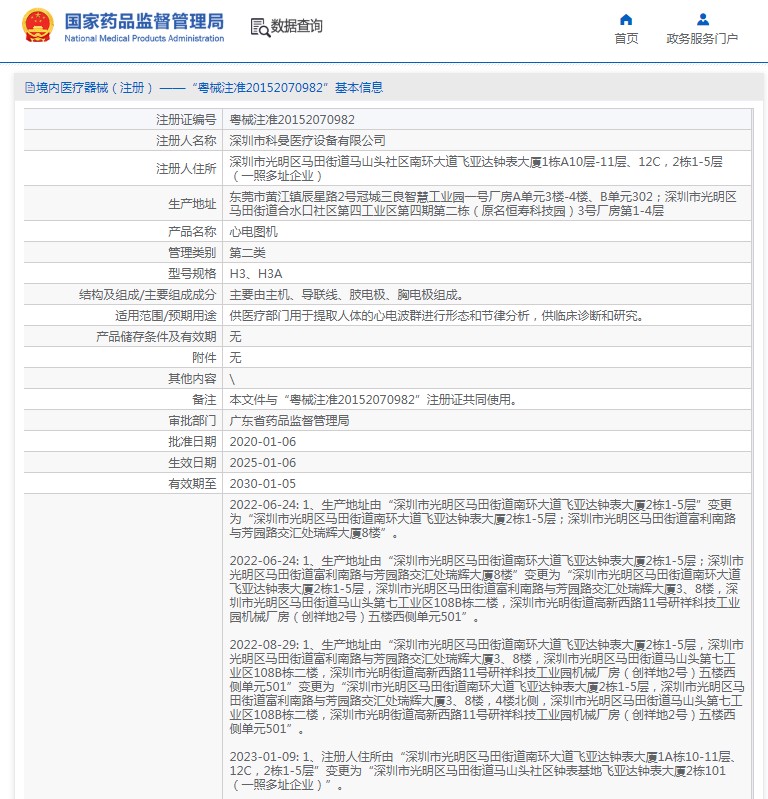768x799 pixels.
Task: Click National Medical Products Administration text
Action: (x=144, y=38)
